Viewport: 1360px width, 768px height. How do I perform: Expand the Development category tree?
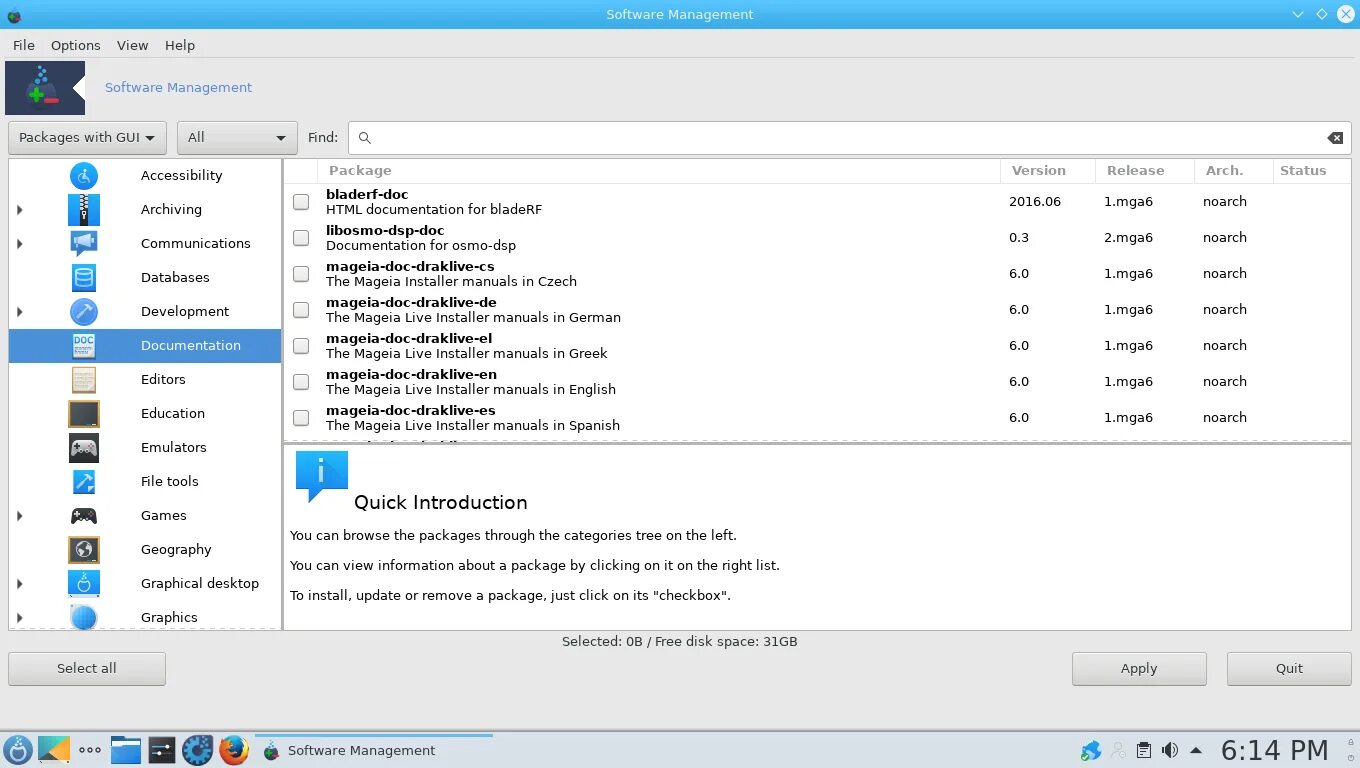[x=19, y=311]
